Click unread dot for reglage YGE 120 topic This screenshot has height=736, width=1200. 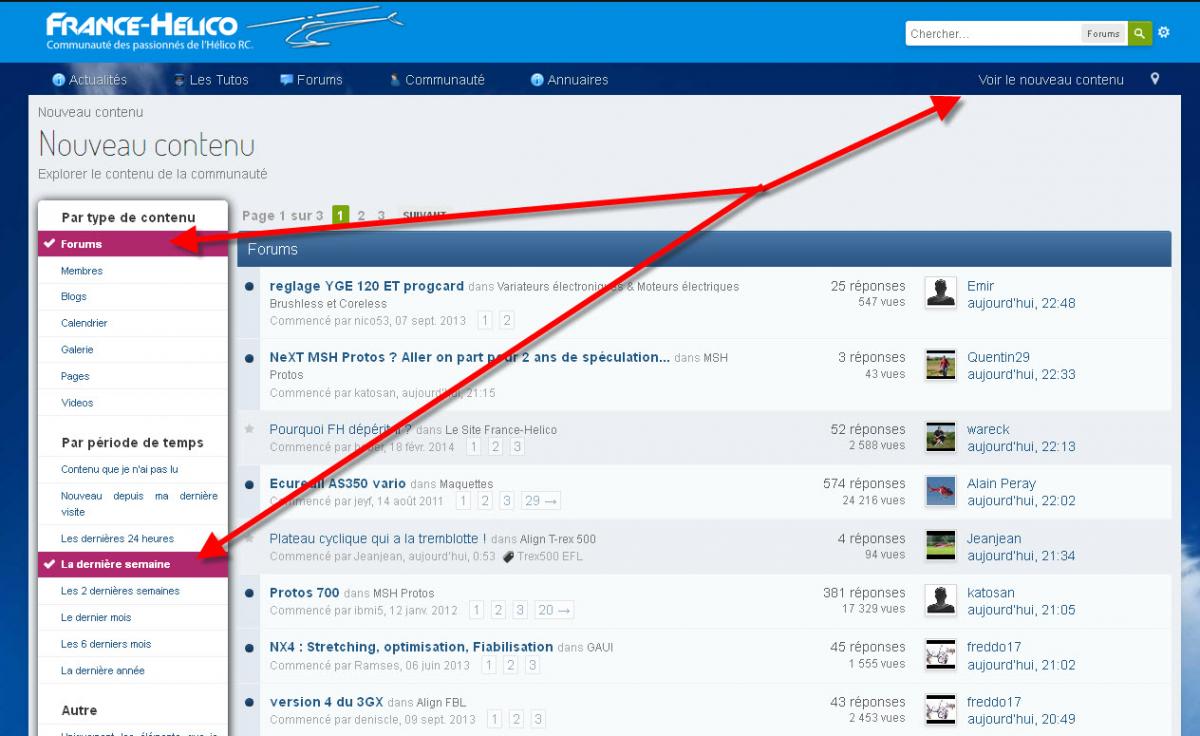[249, 287]
